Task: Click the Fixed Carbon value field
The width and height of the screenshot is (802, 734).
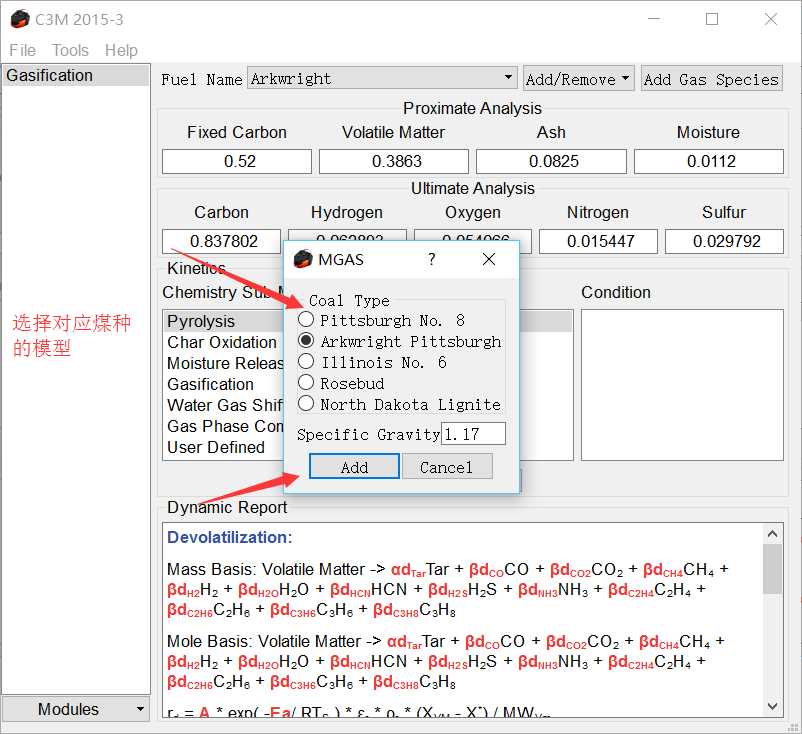Action: click(237, 161)
